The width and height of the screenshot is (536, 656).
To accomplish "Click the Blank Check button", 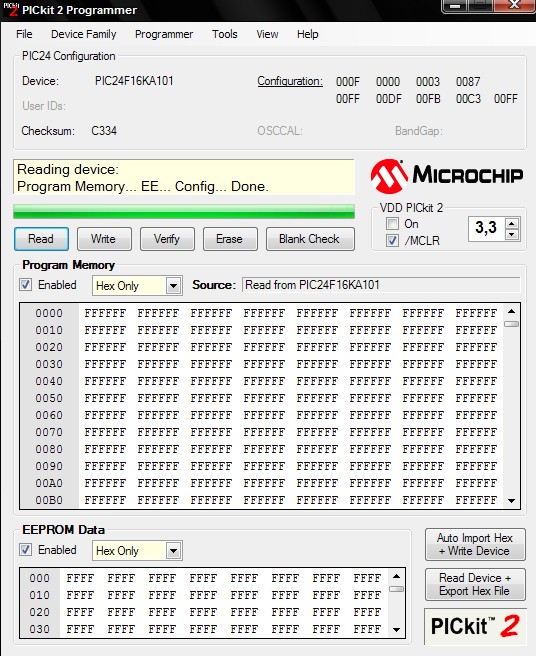I will coord(310,239).
